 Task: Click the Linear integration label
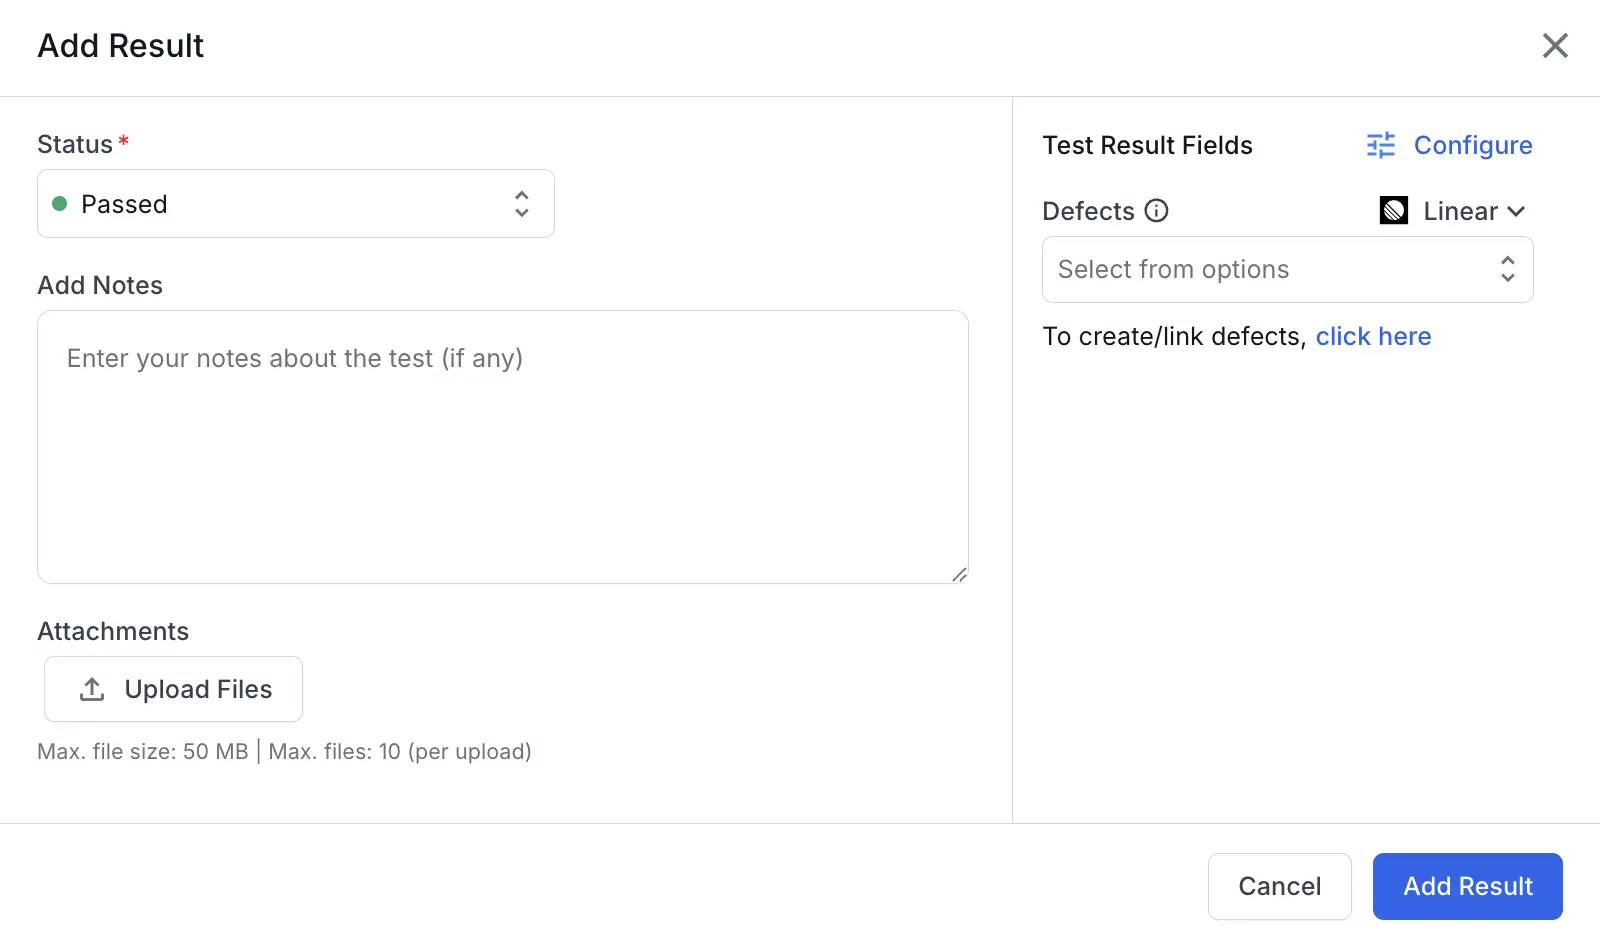tap(1460, 211)
